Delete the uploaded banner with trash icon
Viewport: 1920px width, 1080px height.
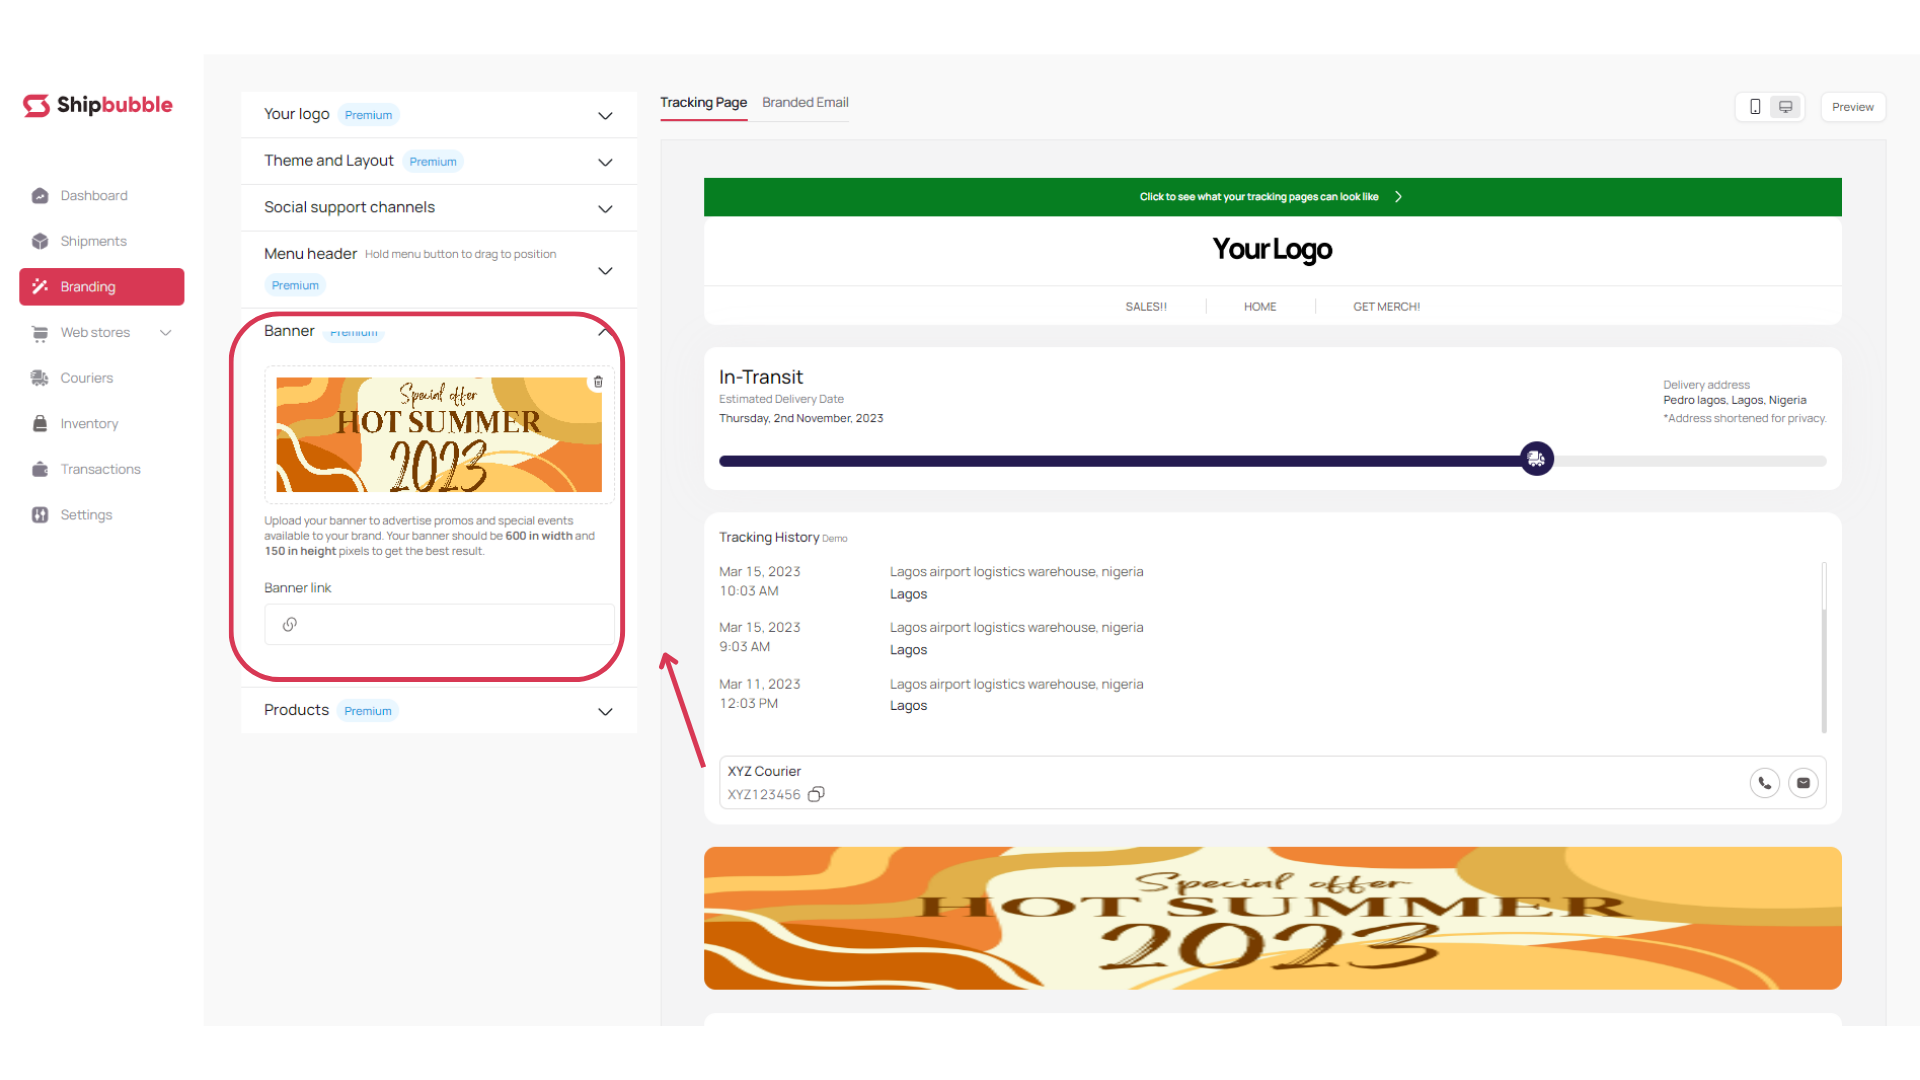[598, 382]
